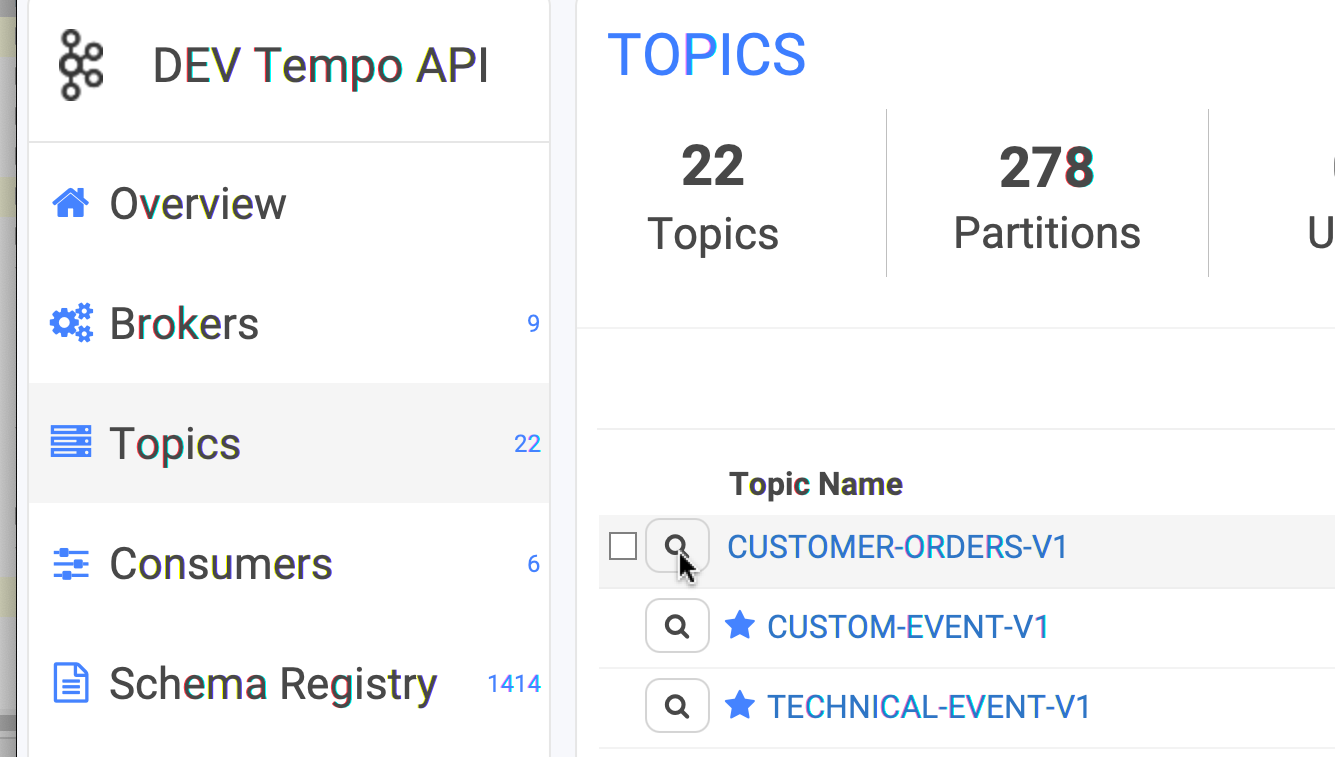Toggle star favorite on CUSTOM-EVENT-V1
This screenshot has width=1335, height=757.
739,626
